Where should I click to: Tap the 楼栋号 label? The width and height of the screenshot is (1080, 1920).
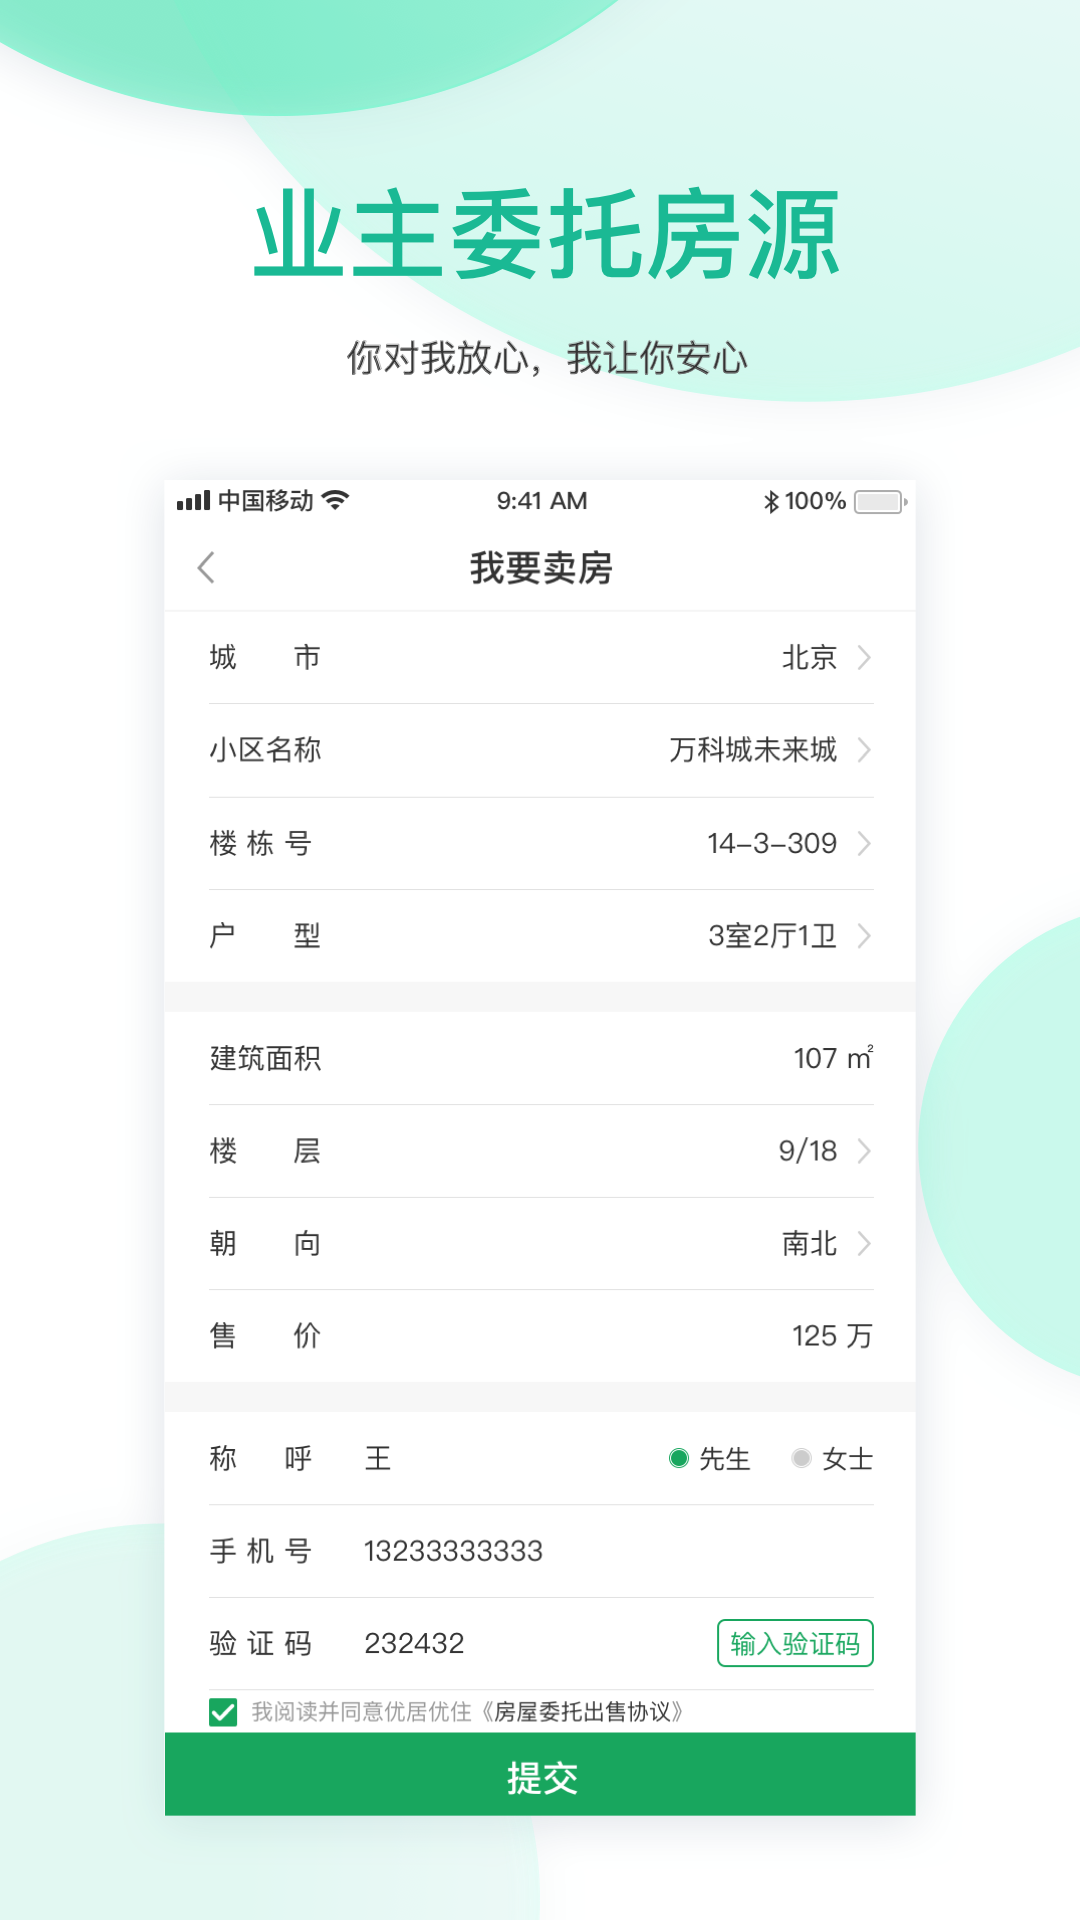click(260, 843)
